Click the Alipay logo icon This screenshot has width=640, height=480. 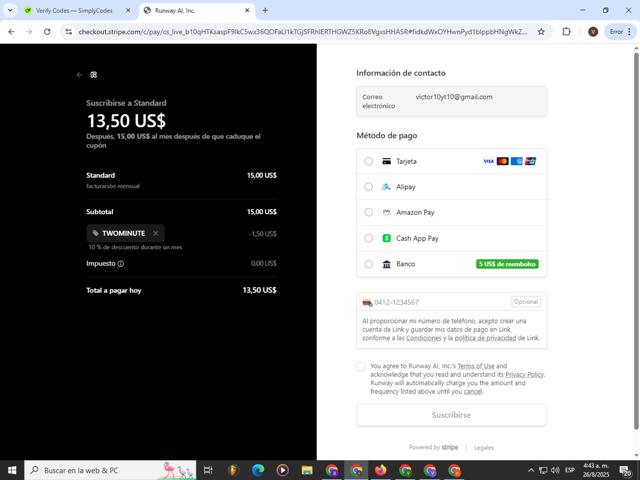(x=387, y=187)
